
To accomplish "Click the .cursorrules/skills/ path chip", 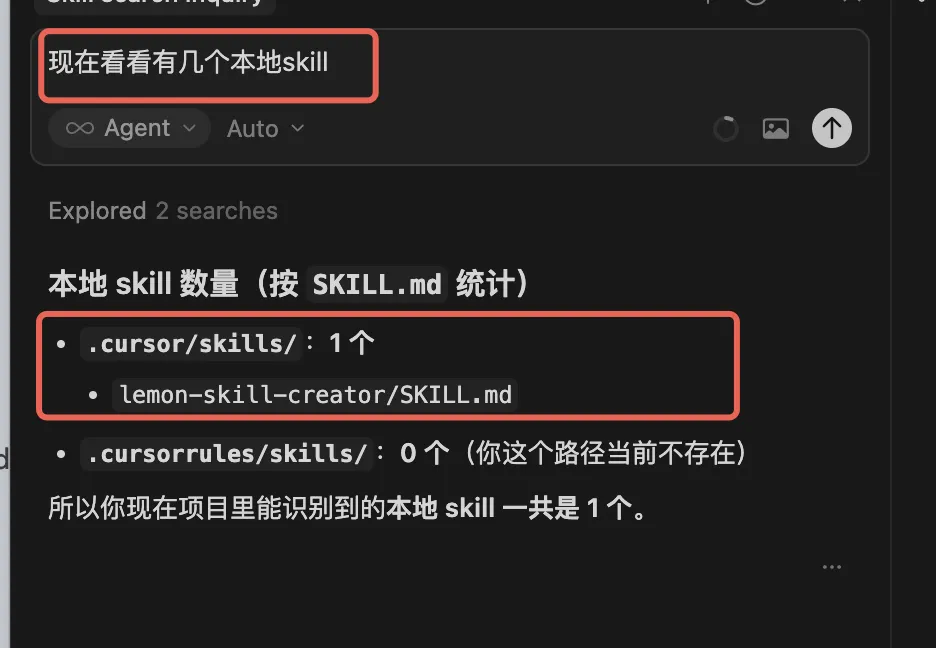I will coord(226,453).
